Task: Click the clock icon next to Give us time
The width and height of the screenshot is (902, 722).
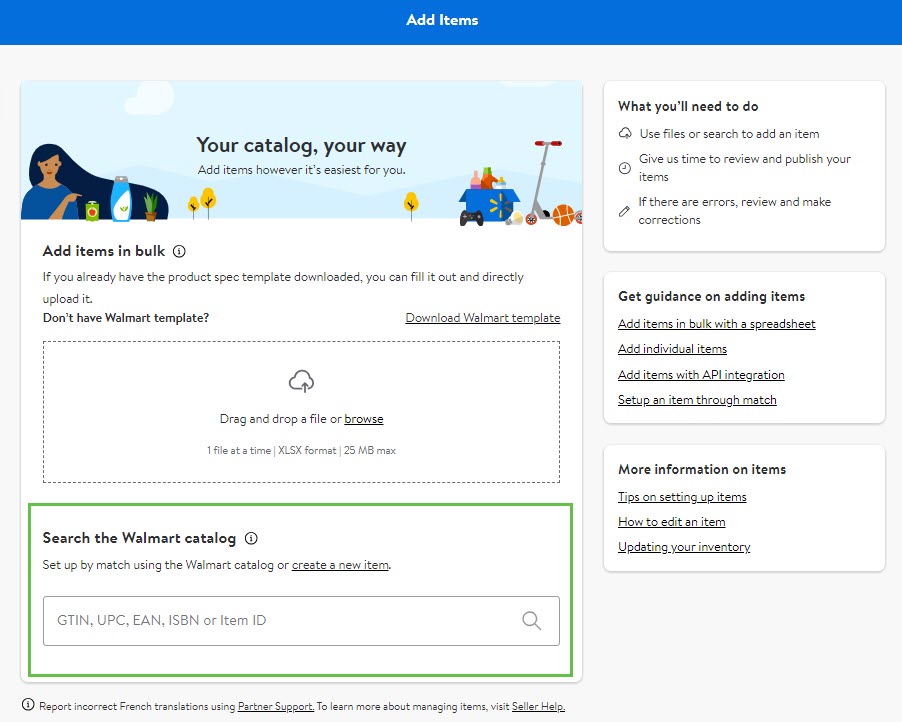Action: click(625, 168)
